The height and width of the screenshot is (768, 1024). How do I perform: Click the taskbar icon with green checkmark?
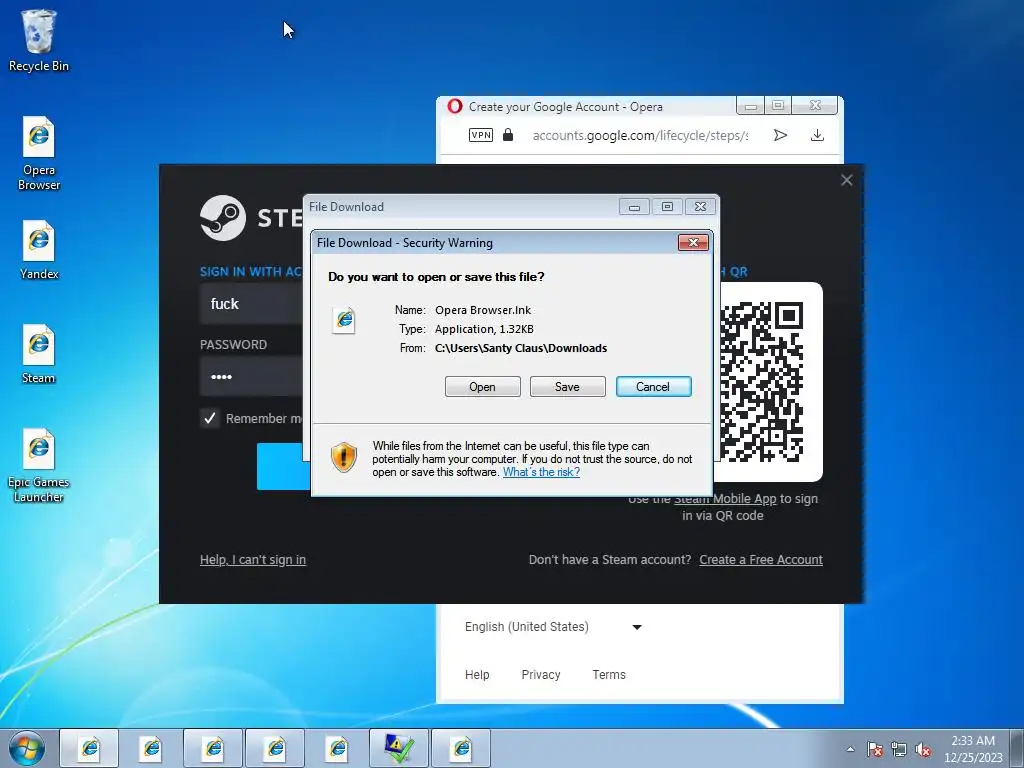399,748
